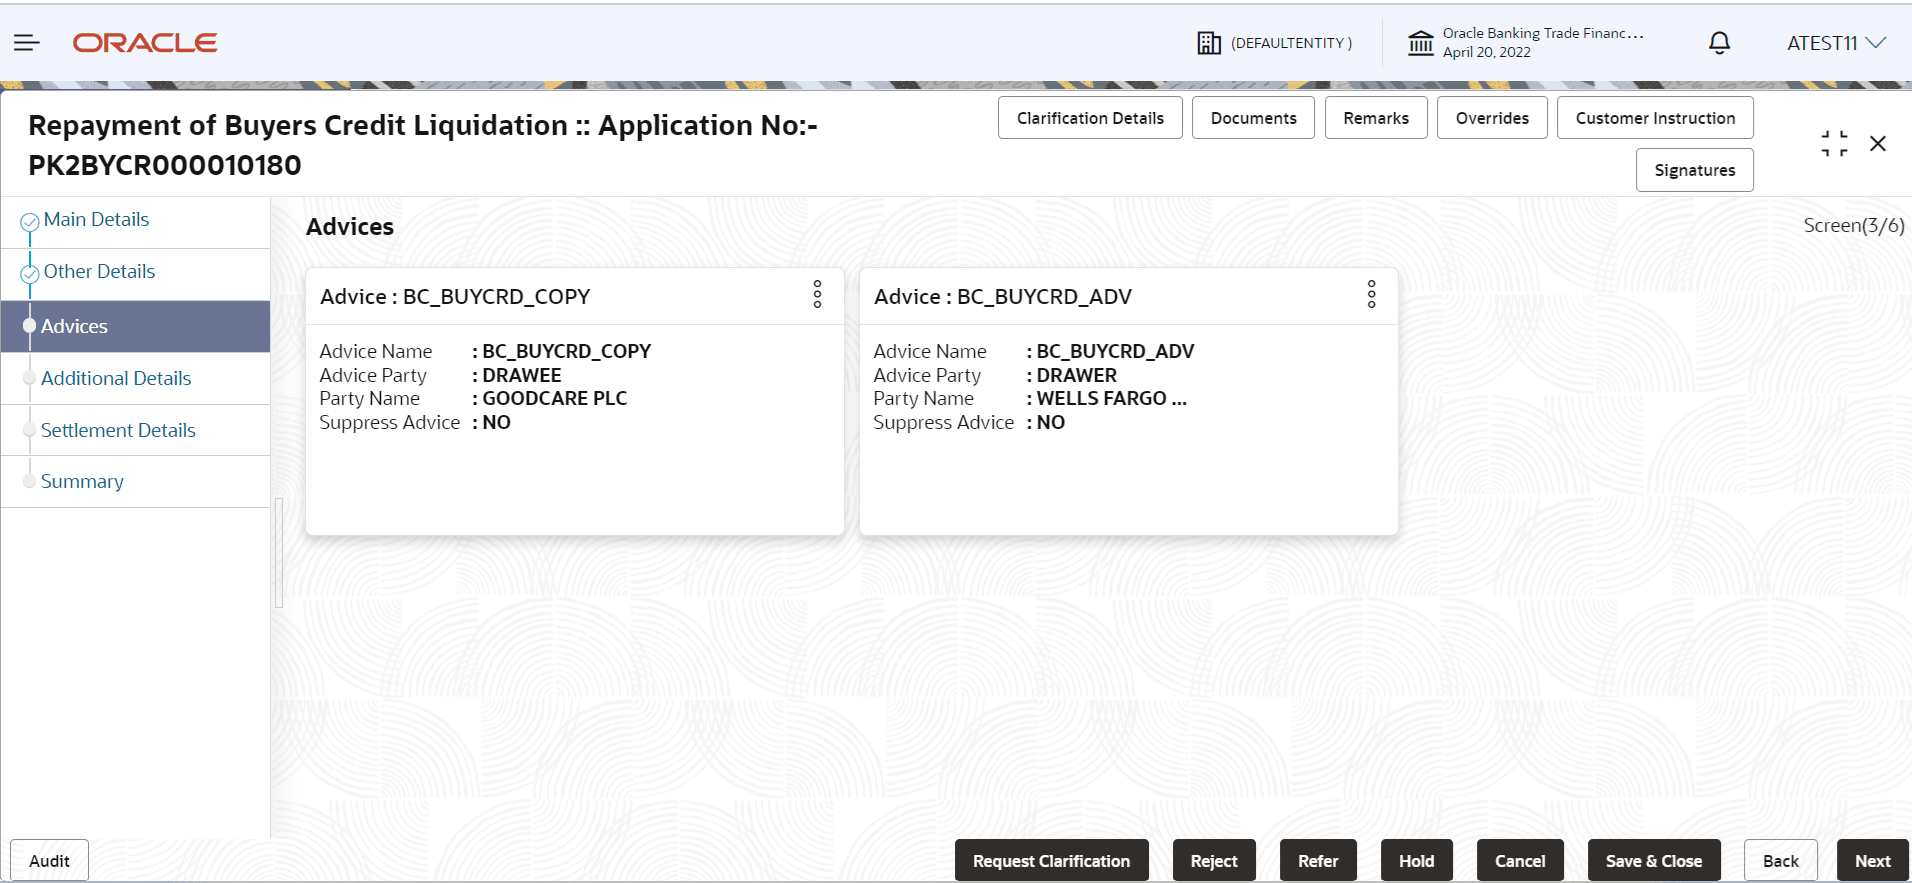The height and width of the screenshot is (883, 1912).
Task: Click the (DEFAULTENTITY) label
Action: click(1291, 43)
